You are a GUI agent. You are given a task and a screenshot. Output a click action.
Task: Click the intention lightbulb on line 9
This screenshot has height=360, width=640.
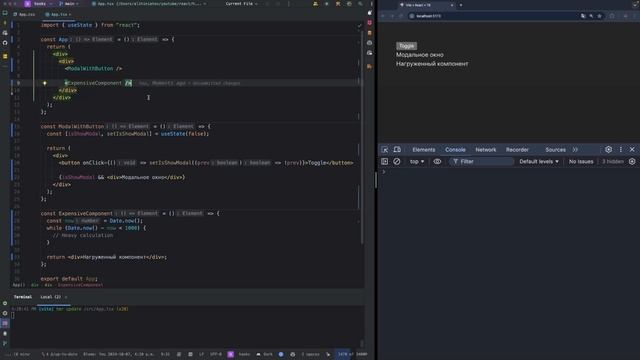pyautogui.click(x=45, y=83)
